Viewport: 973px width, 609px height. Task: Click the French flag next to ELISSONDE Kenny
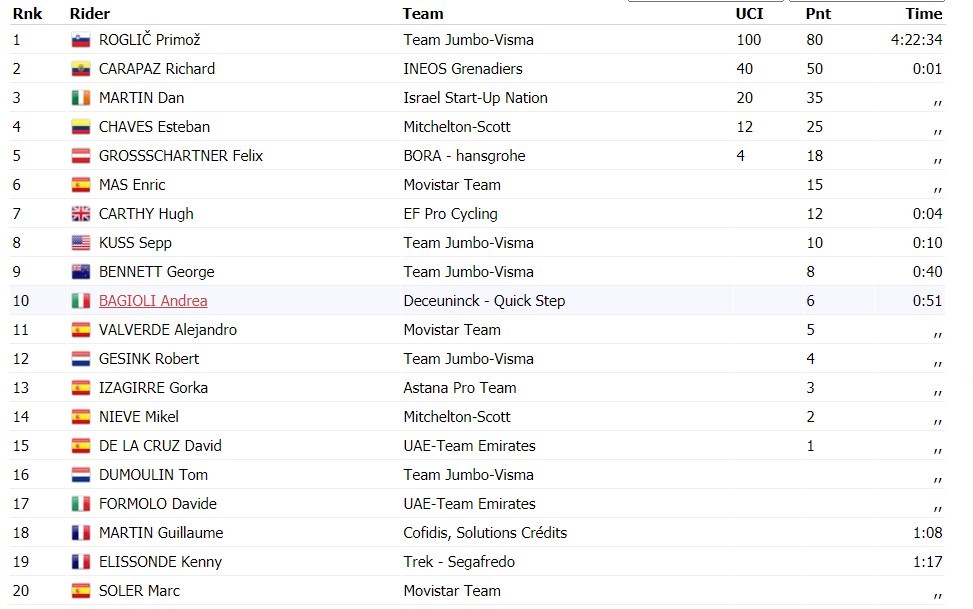(x=81, y=562)
